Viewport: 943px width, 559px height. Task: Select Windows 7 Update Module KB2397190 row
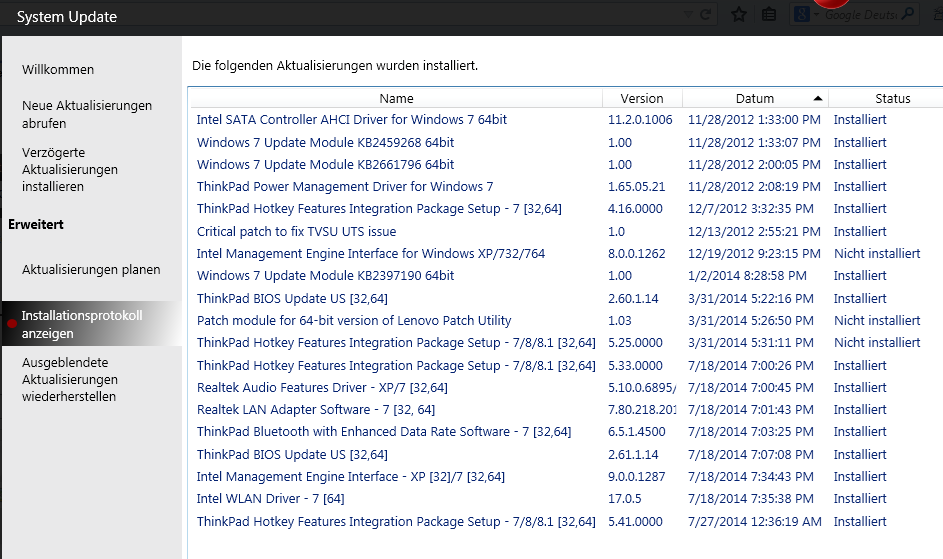point(567,276)
